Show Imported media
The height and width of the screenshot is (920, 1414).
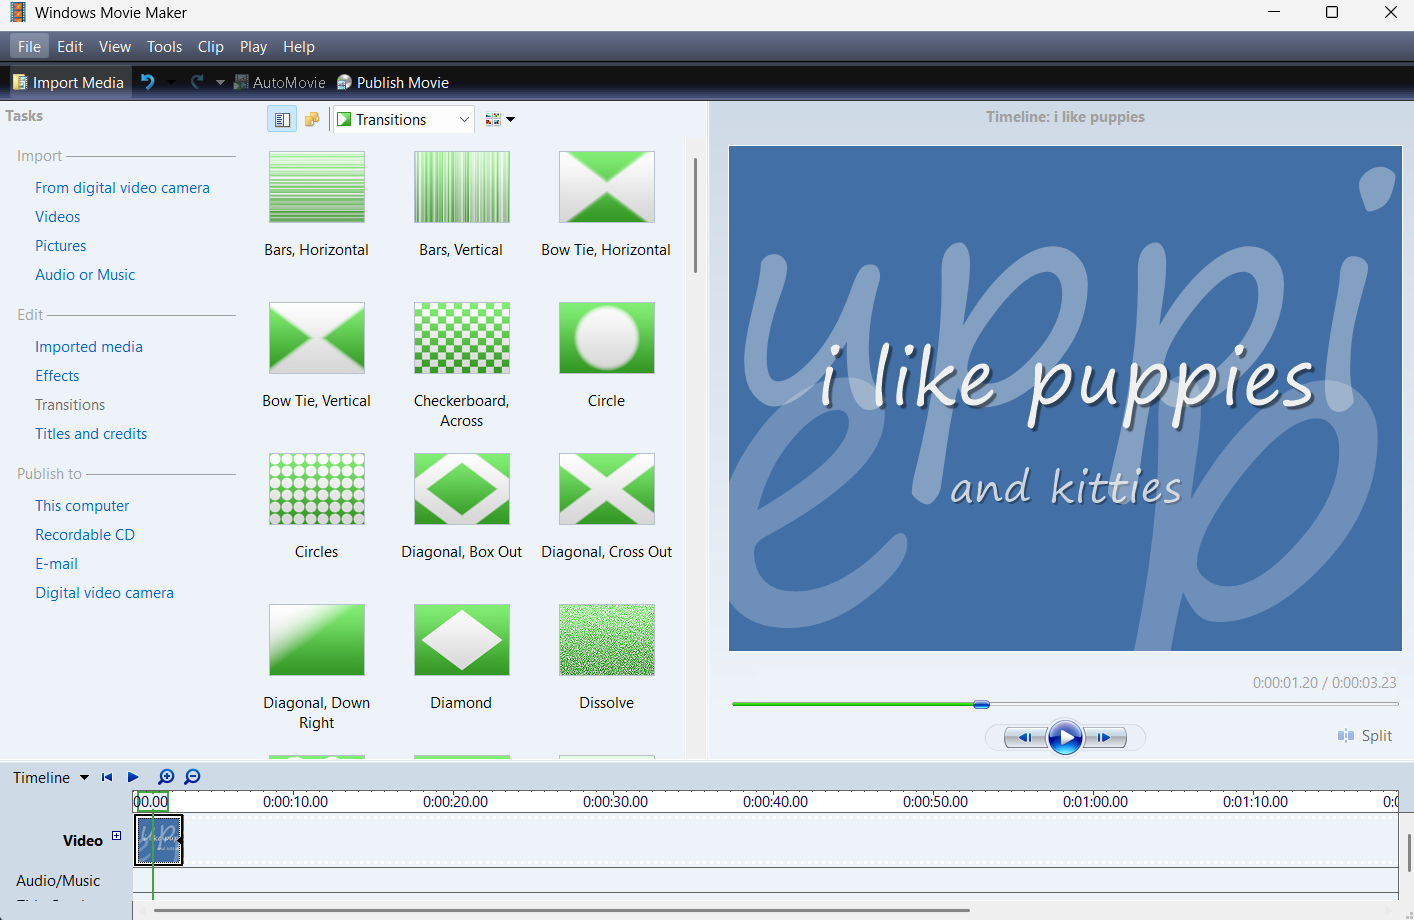pos(88,347)
